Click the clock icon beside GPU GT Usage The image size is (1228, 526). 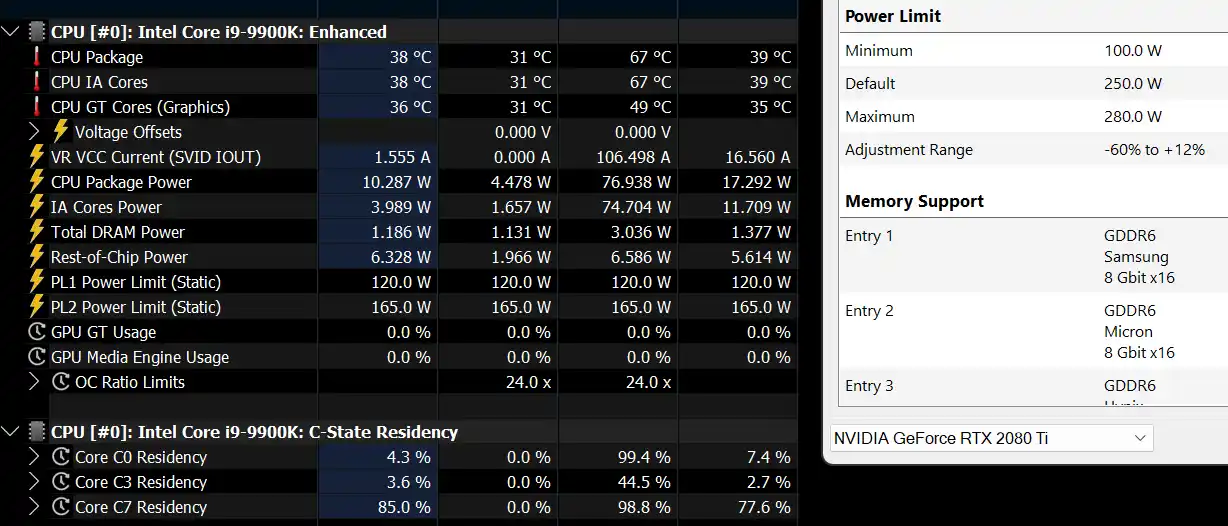pos(37,332)
